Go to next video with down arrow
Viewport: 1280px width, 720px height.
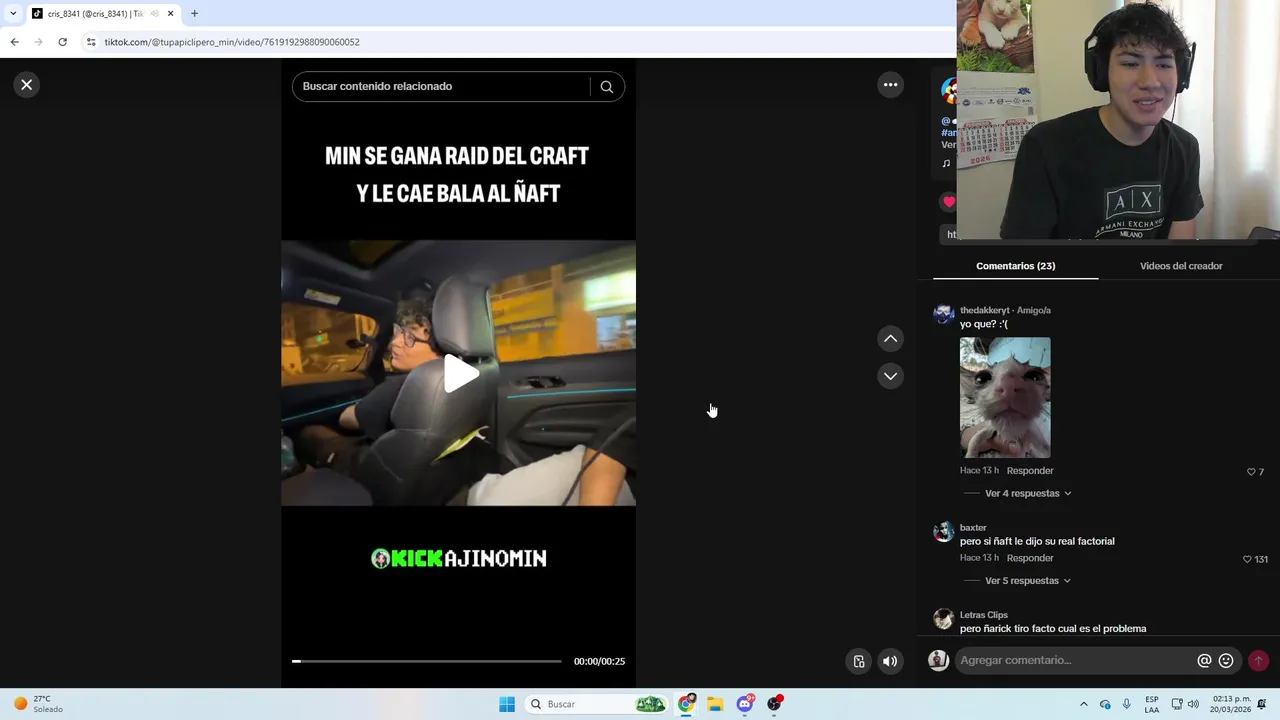890,376
